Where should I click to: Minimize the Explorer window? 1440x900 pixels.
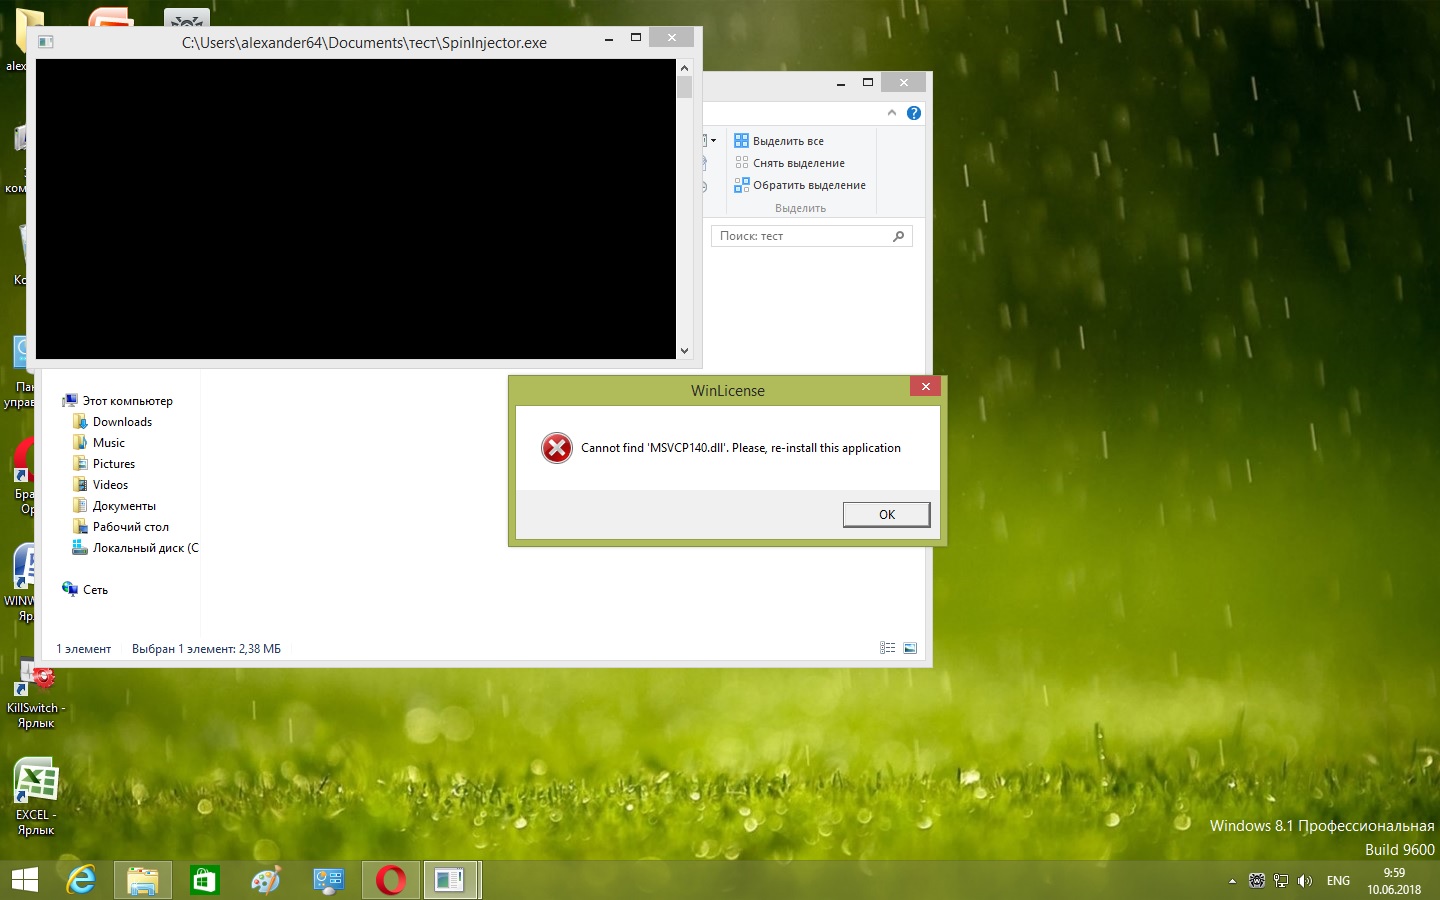coord(841,83)
